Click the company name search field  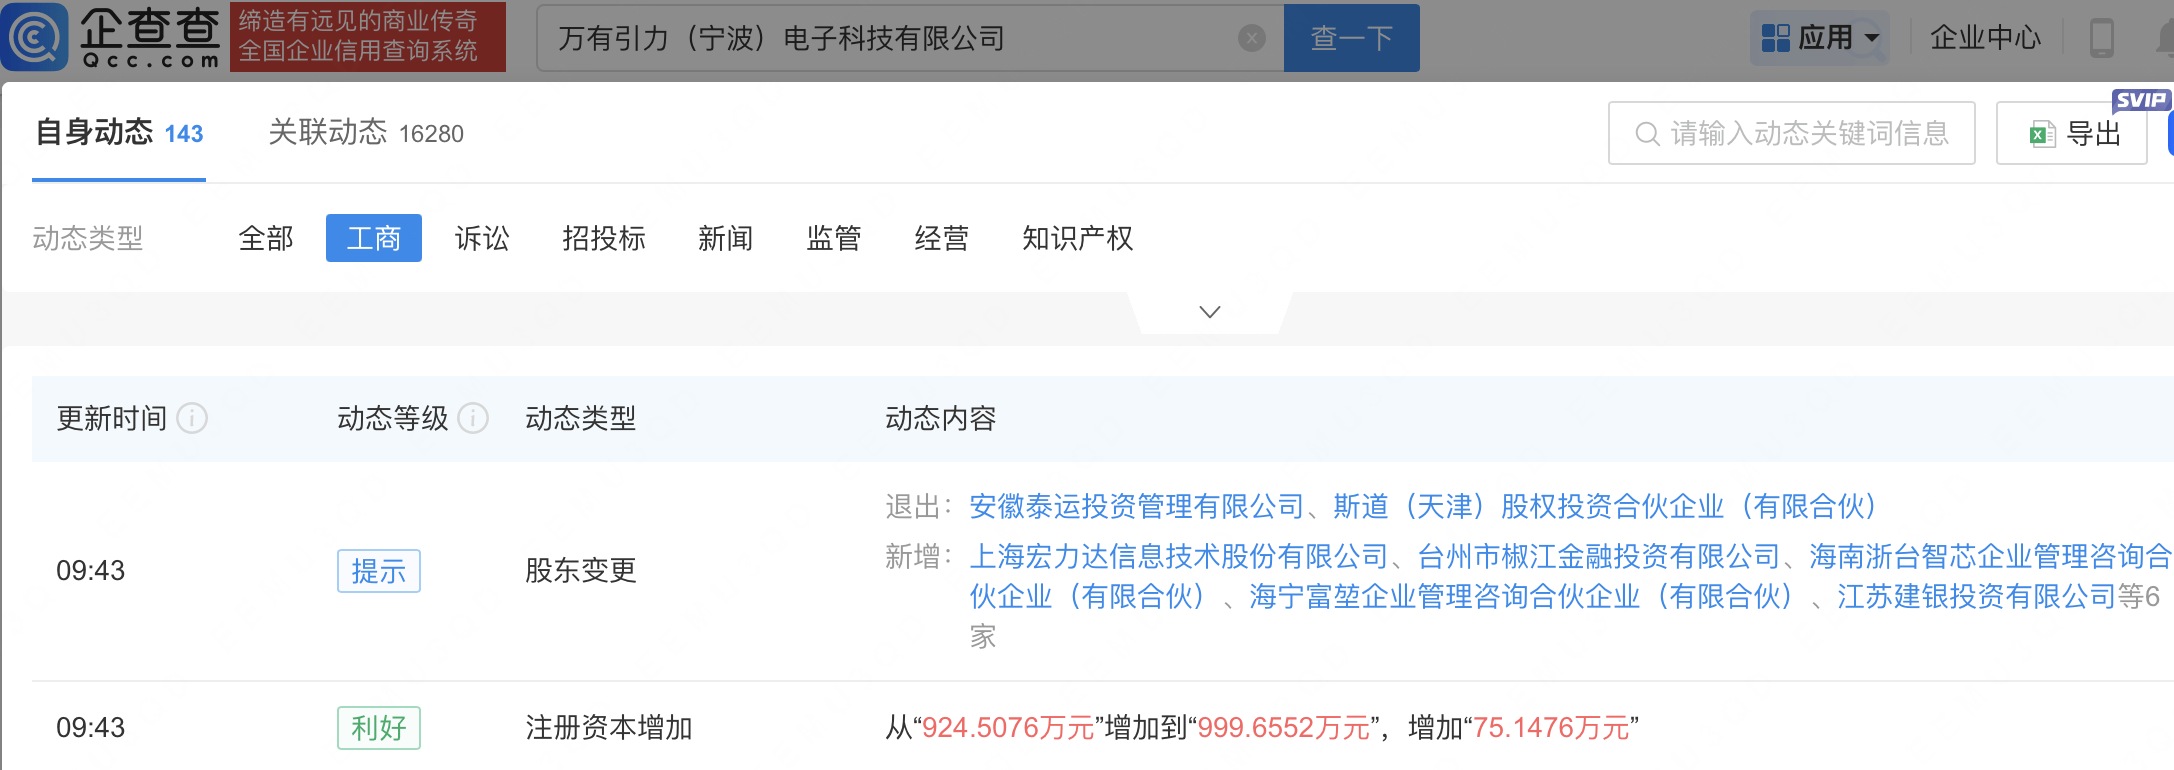pyautogui.click(x=890, y=38)
